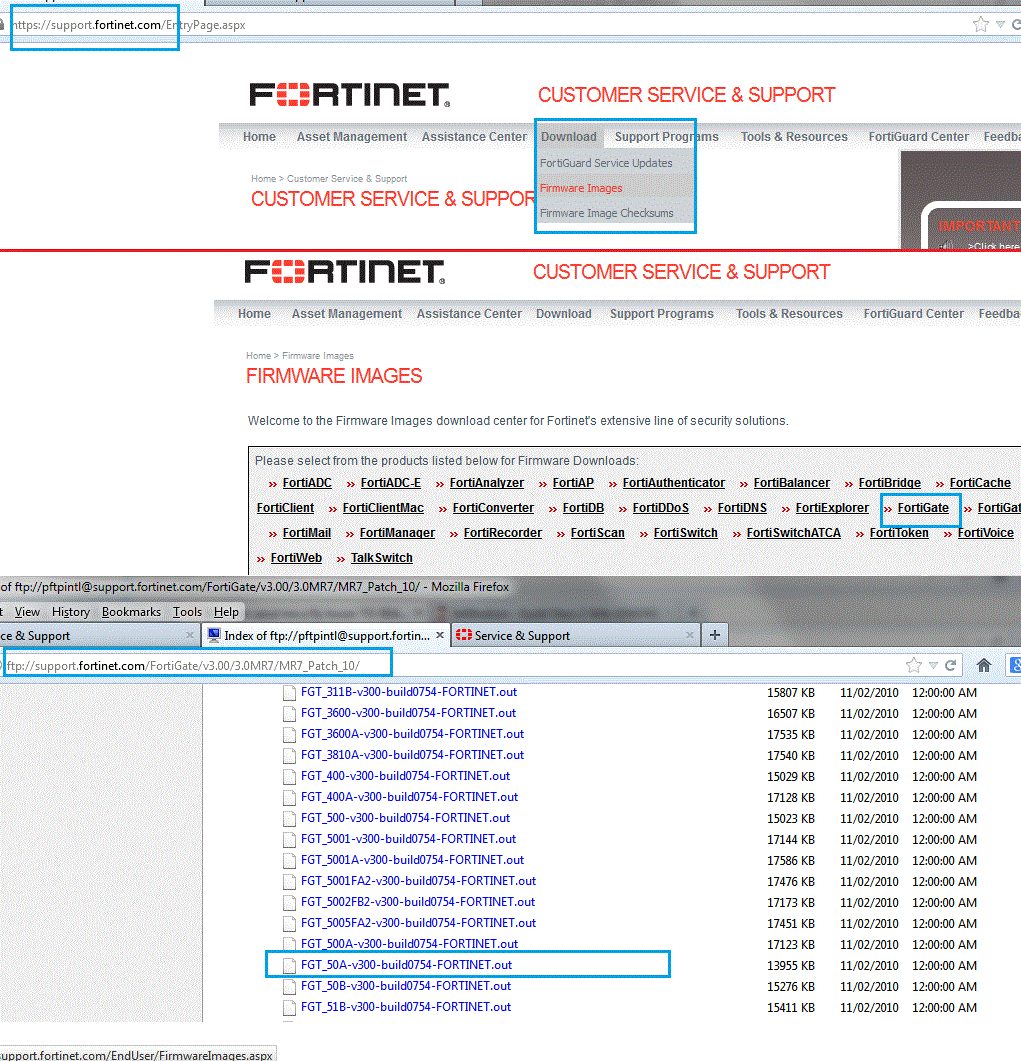Image resolution: width=1021 pixels, height=1061 pixels.
Task: Open Assistance Center in upper navigation bar
Action: [x=474, y=137]
